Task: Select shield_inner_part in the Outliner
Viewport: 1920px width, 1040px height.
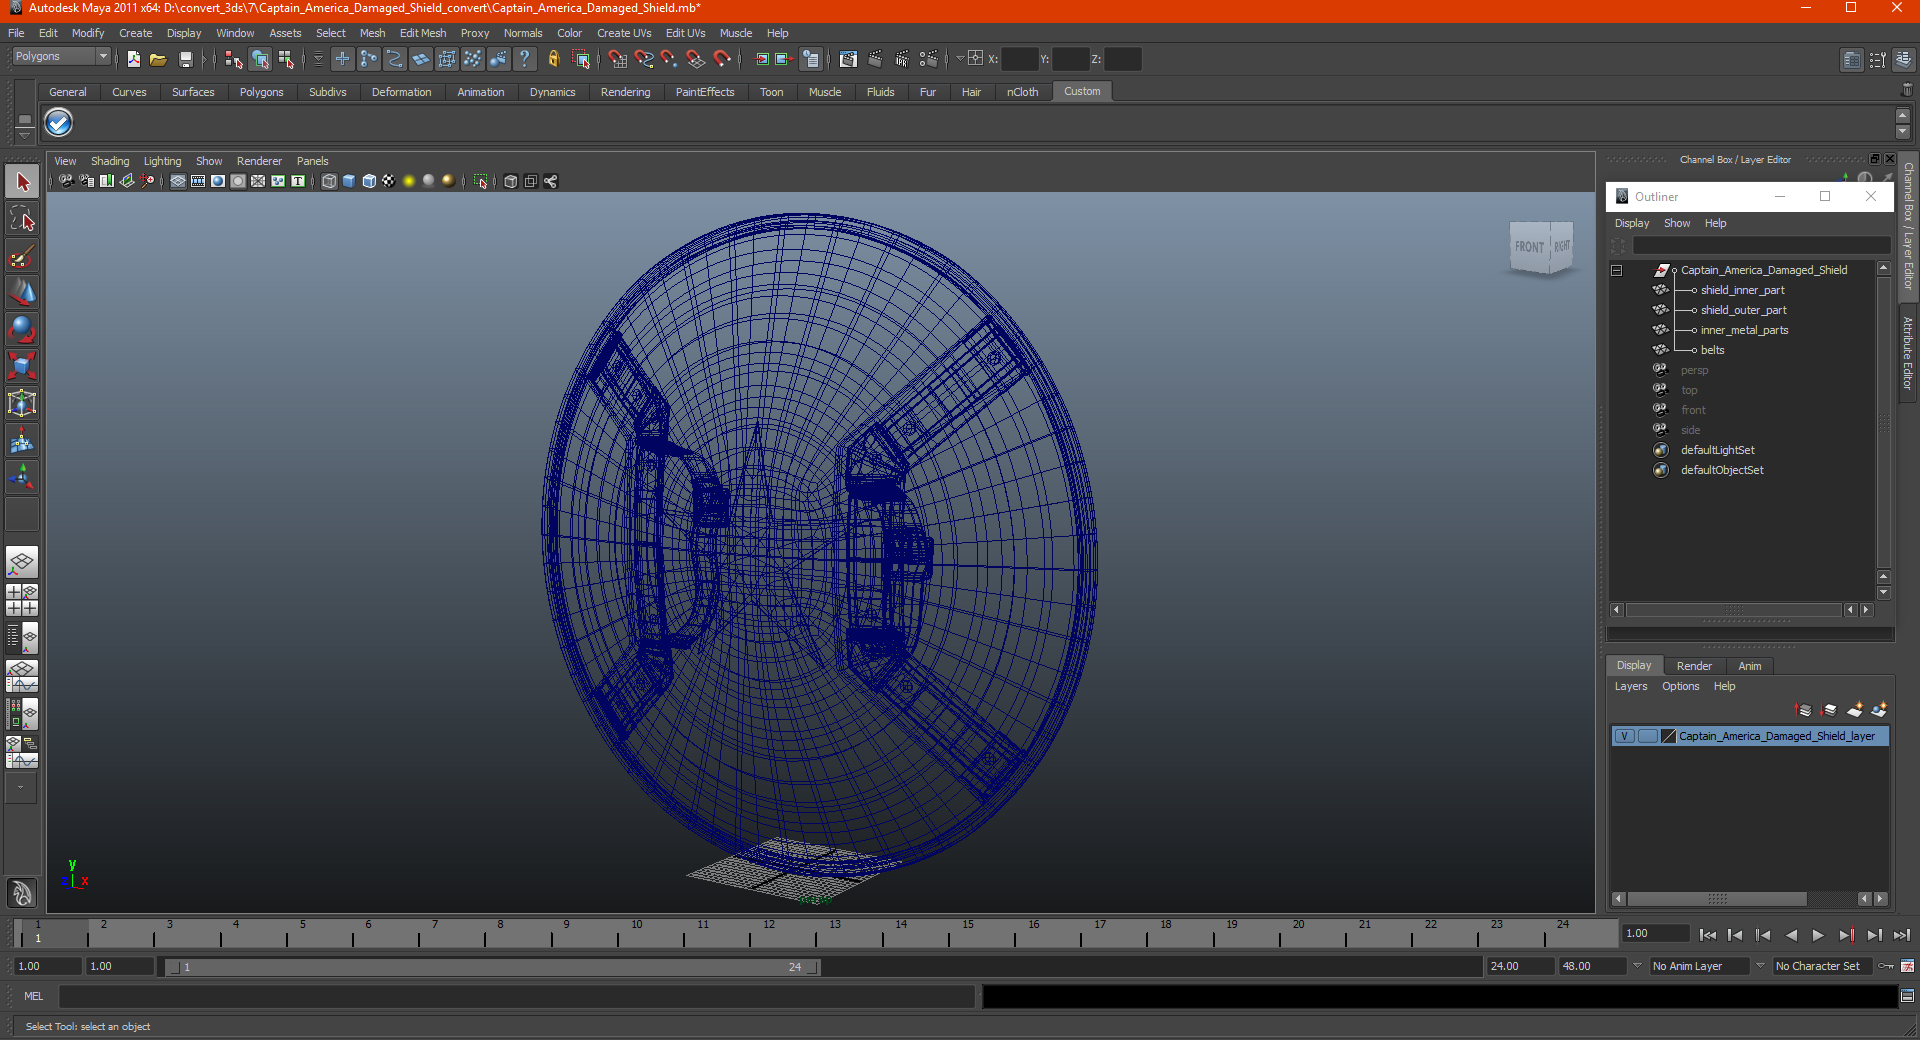Action: [1742, 290]
